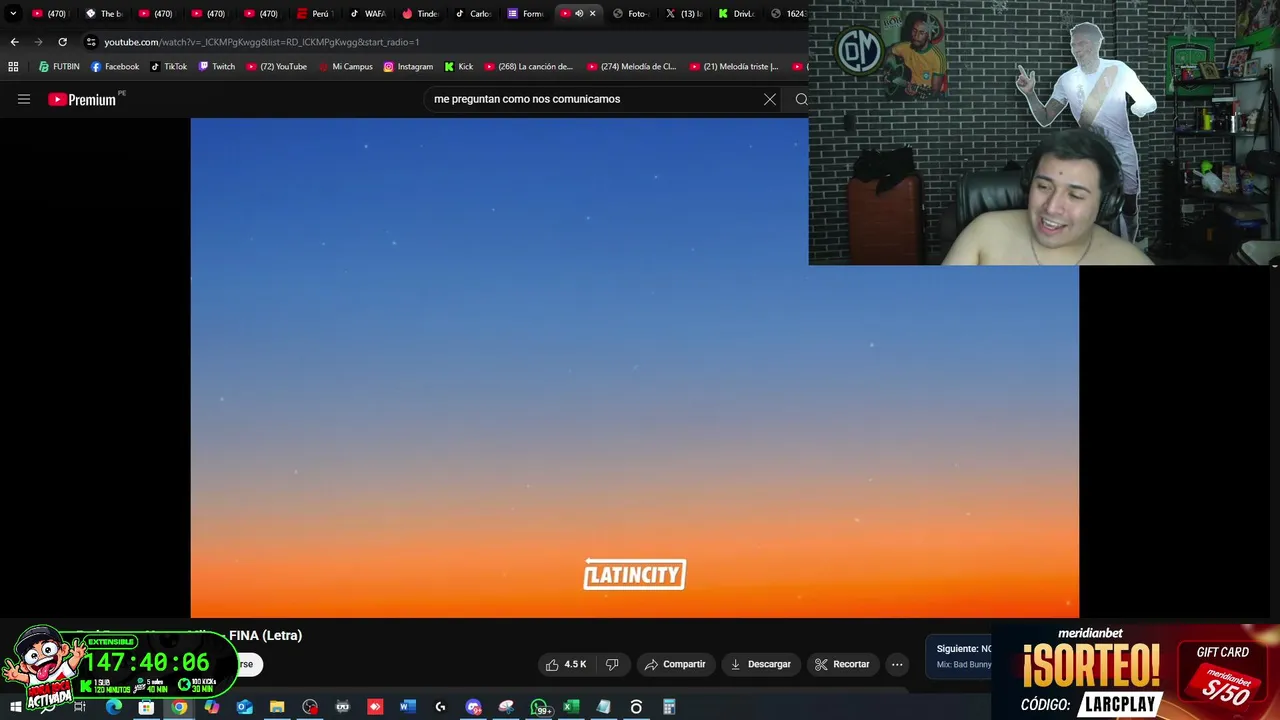The height and width of the screenshot is (720, 1280).
Task: Go forward with browser forward arrow
Action: click(38, 42)
